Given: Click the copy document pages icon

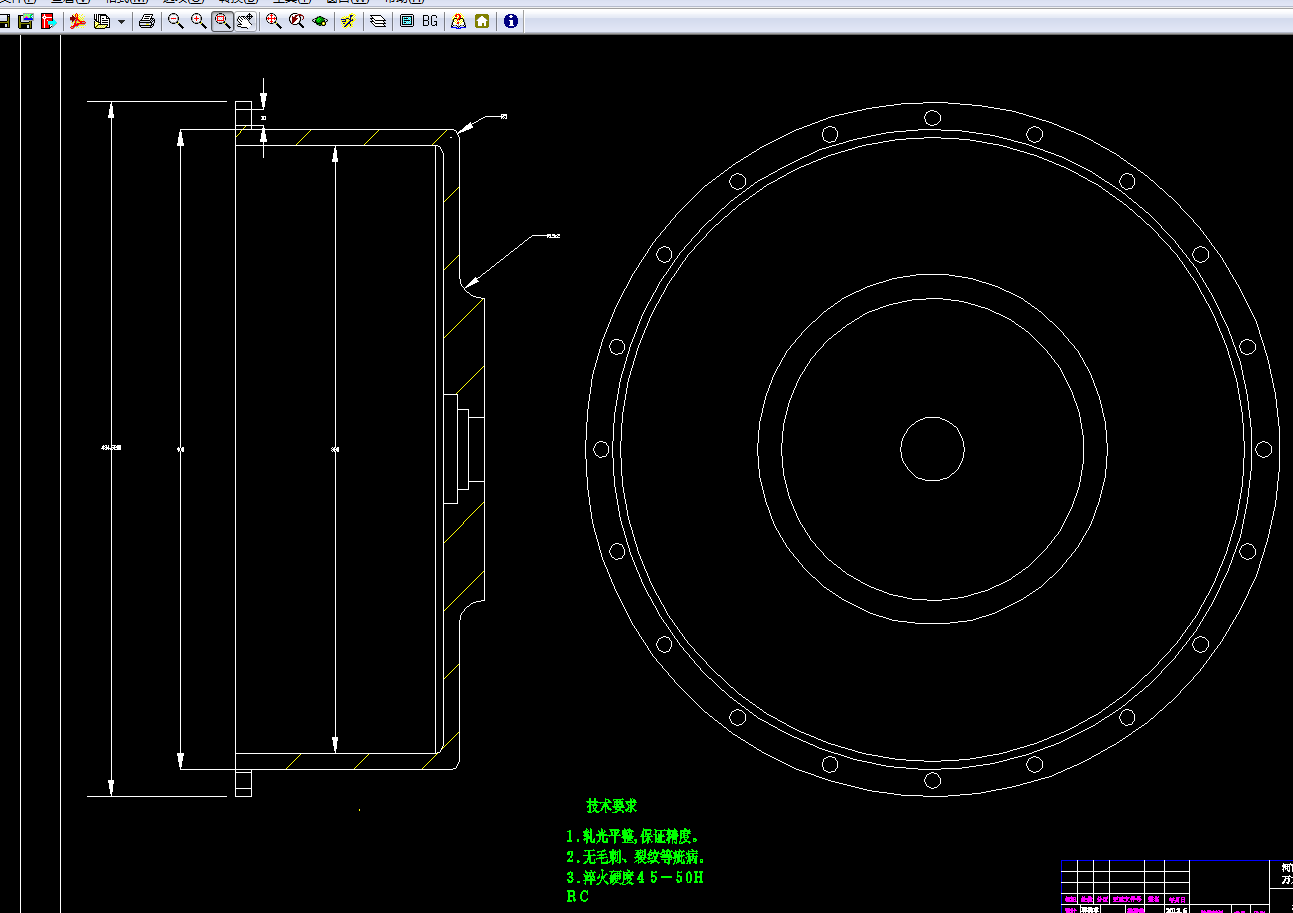Looking at the screenshot, I should (101, 21).
